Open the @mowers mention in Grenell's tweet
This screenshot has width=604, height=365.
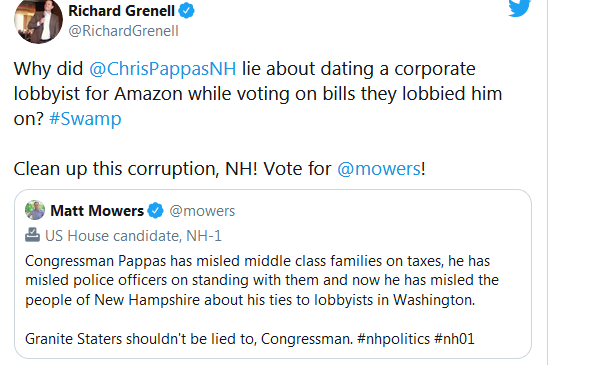(x=379, y=169)
